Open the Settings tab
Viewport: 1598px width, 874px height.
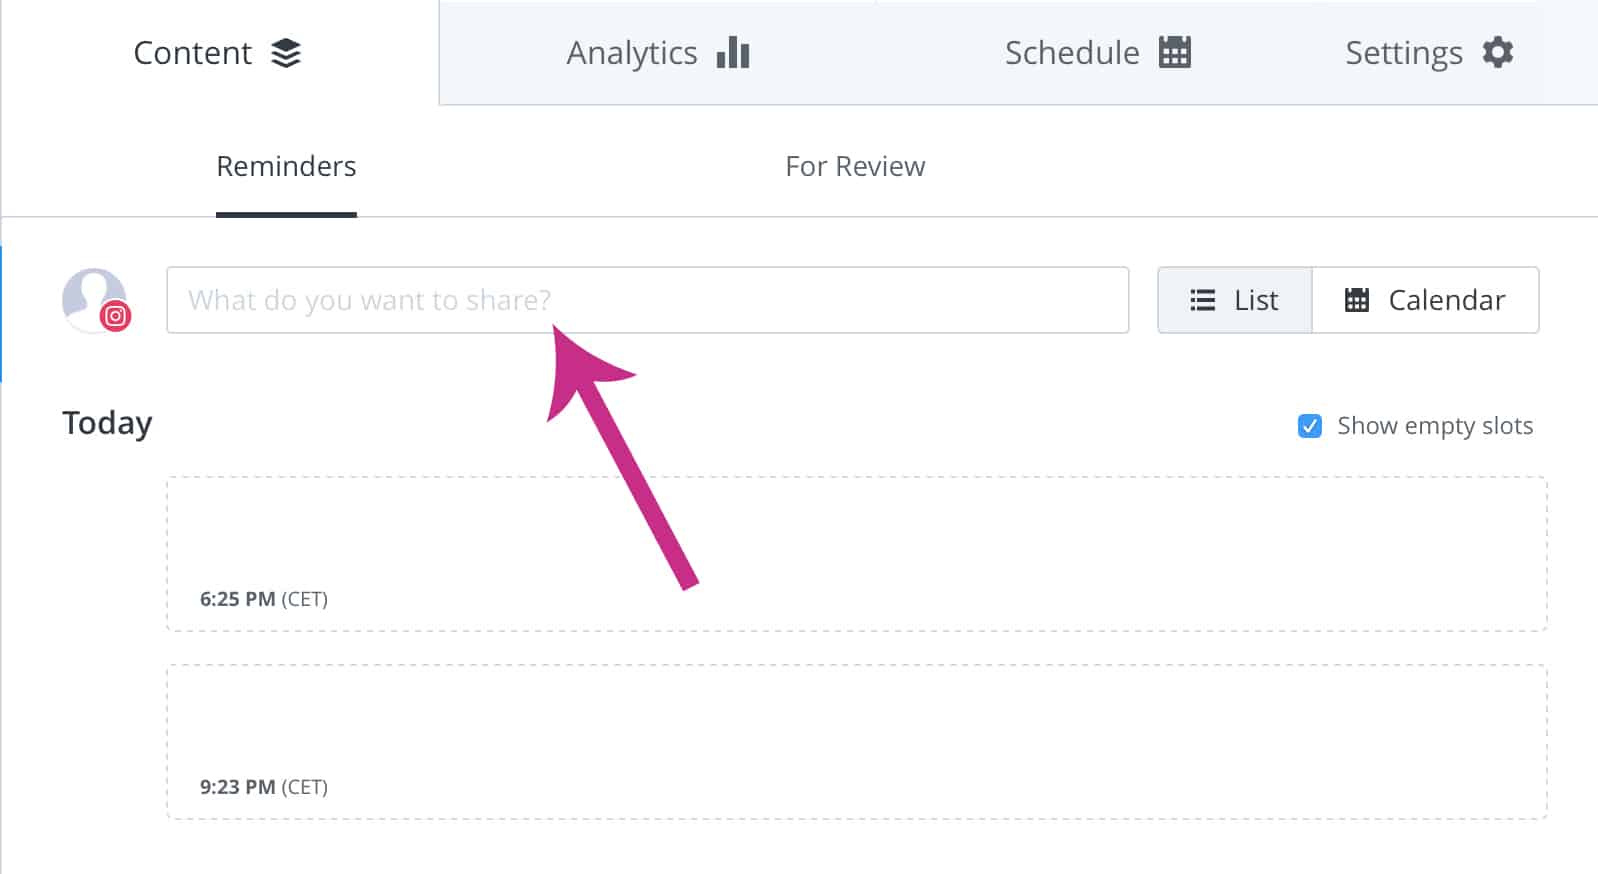click(x=1429, y=52)
